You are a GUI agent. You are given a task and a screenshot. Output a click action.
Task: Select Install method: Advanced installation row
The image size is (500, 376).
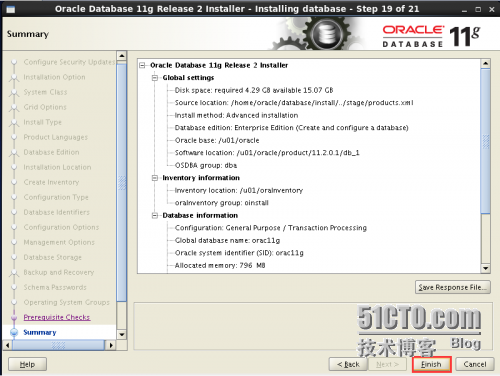(x=236, y=115)
